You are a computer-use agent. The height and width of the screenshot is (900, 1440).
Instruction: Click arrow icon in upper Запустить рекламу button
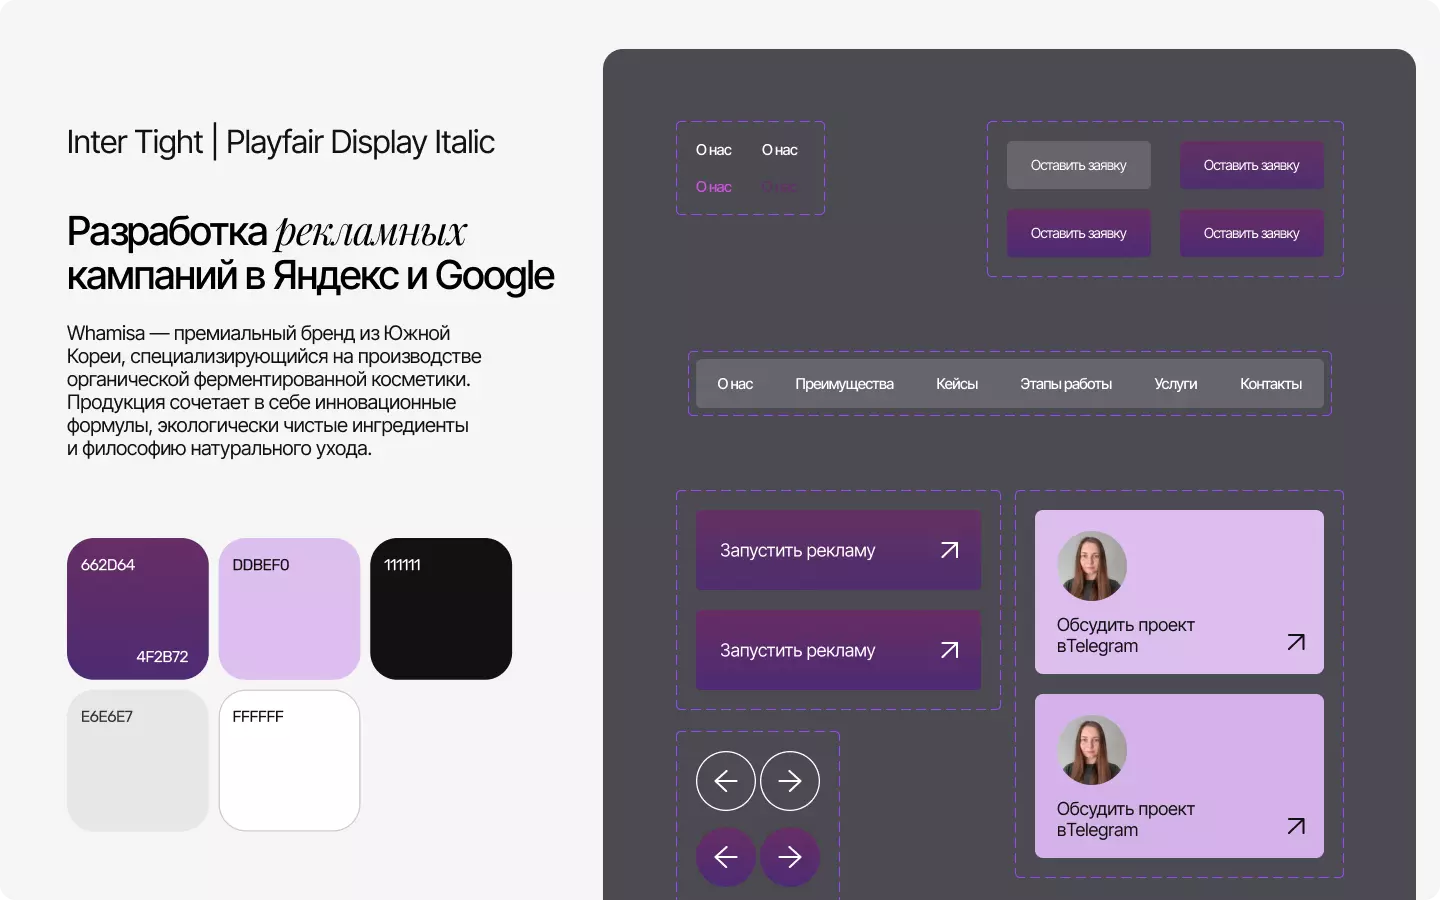click(950, 550)
